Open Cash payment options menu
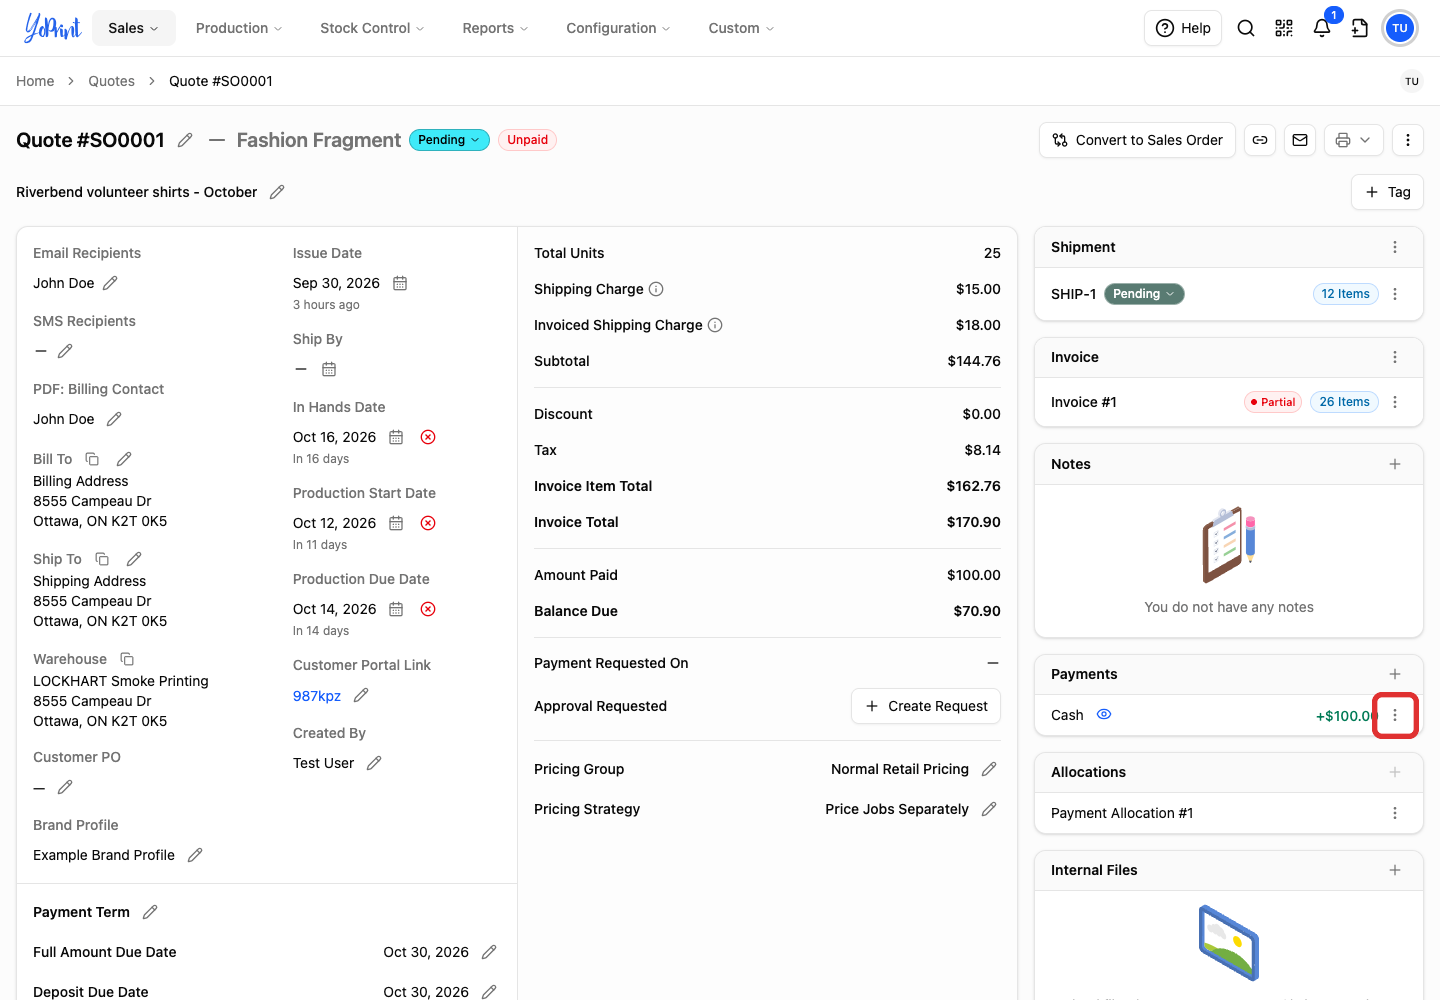The image size is (1440, 1000). (1395, 715)
